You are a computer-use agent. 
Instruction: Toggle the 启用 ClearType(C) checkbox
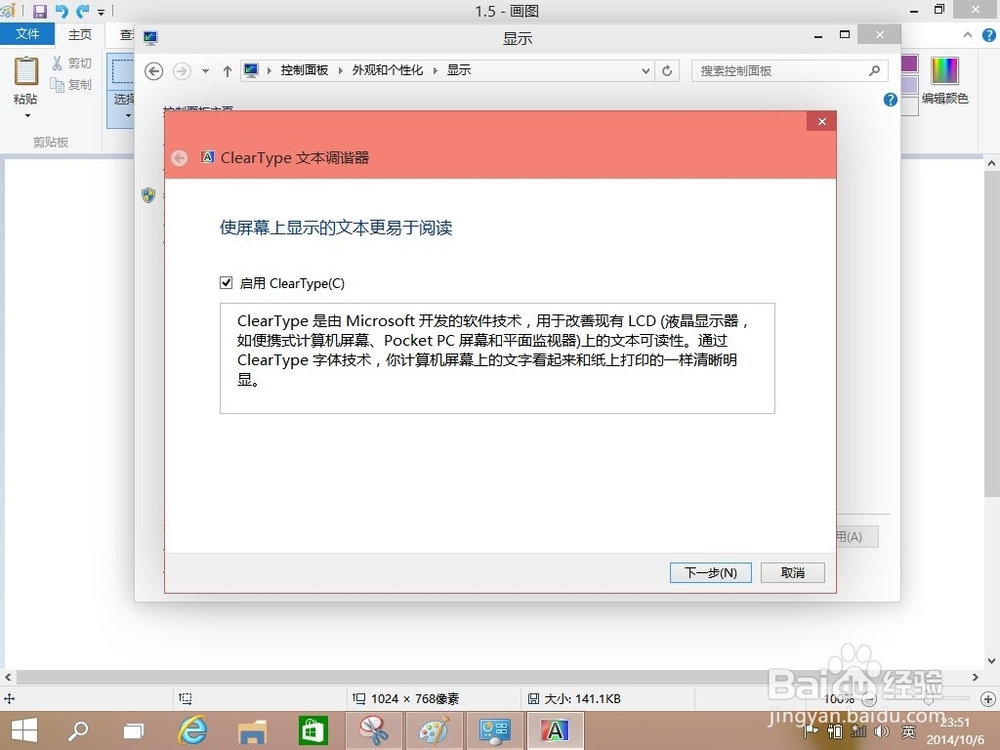click(226, 283)
